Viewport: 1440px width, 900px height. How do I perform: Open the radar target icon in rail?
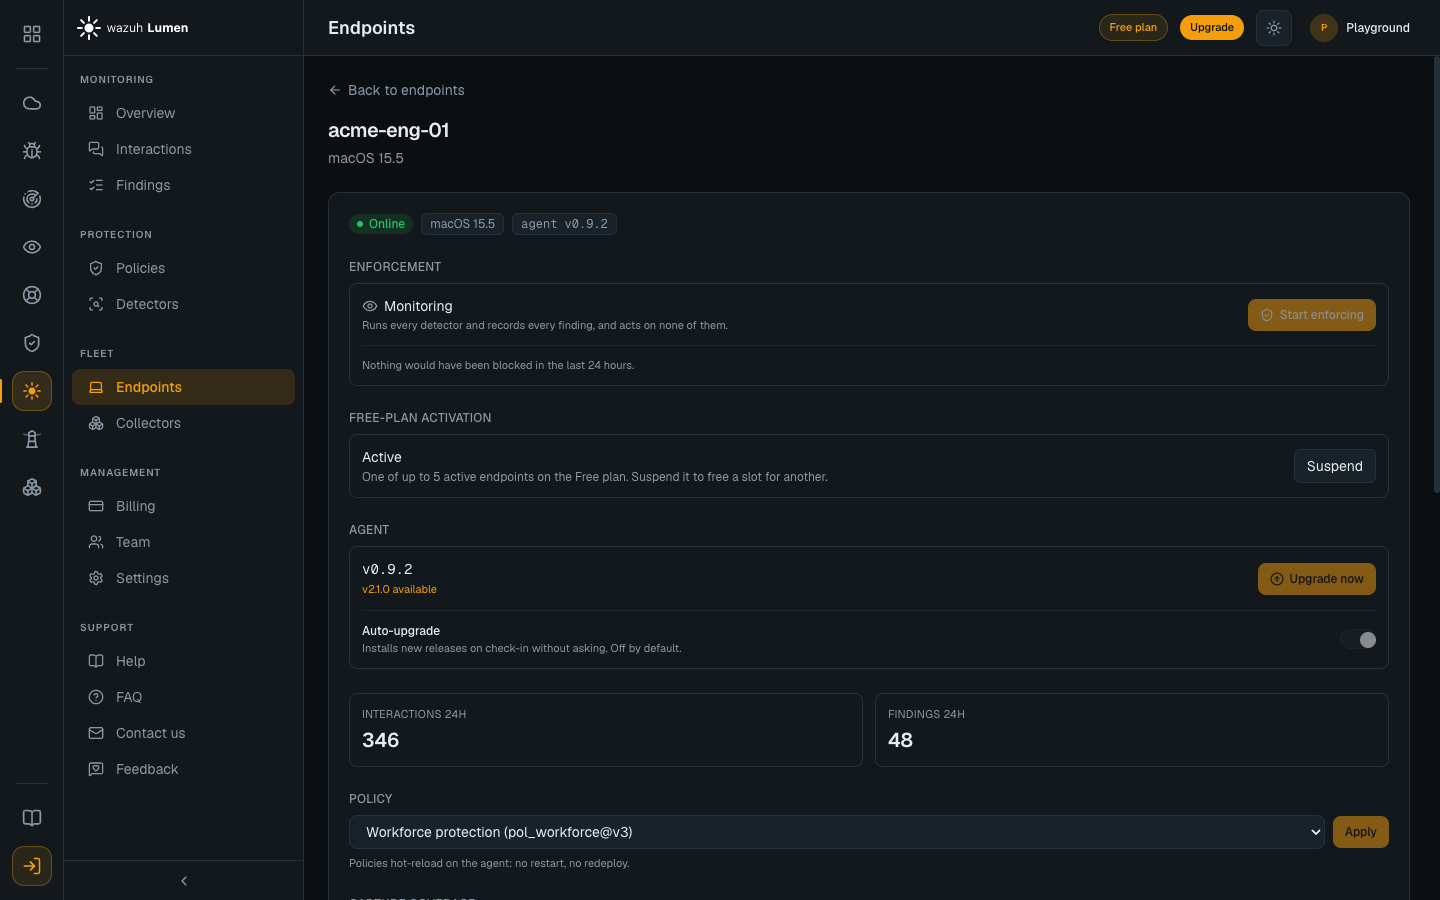pos(32,199)
